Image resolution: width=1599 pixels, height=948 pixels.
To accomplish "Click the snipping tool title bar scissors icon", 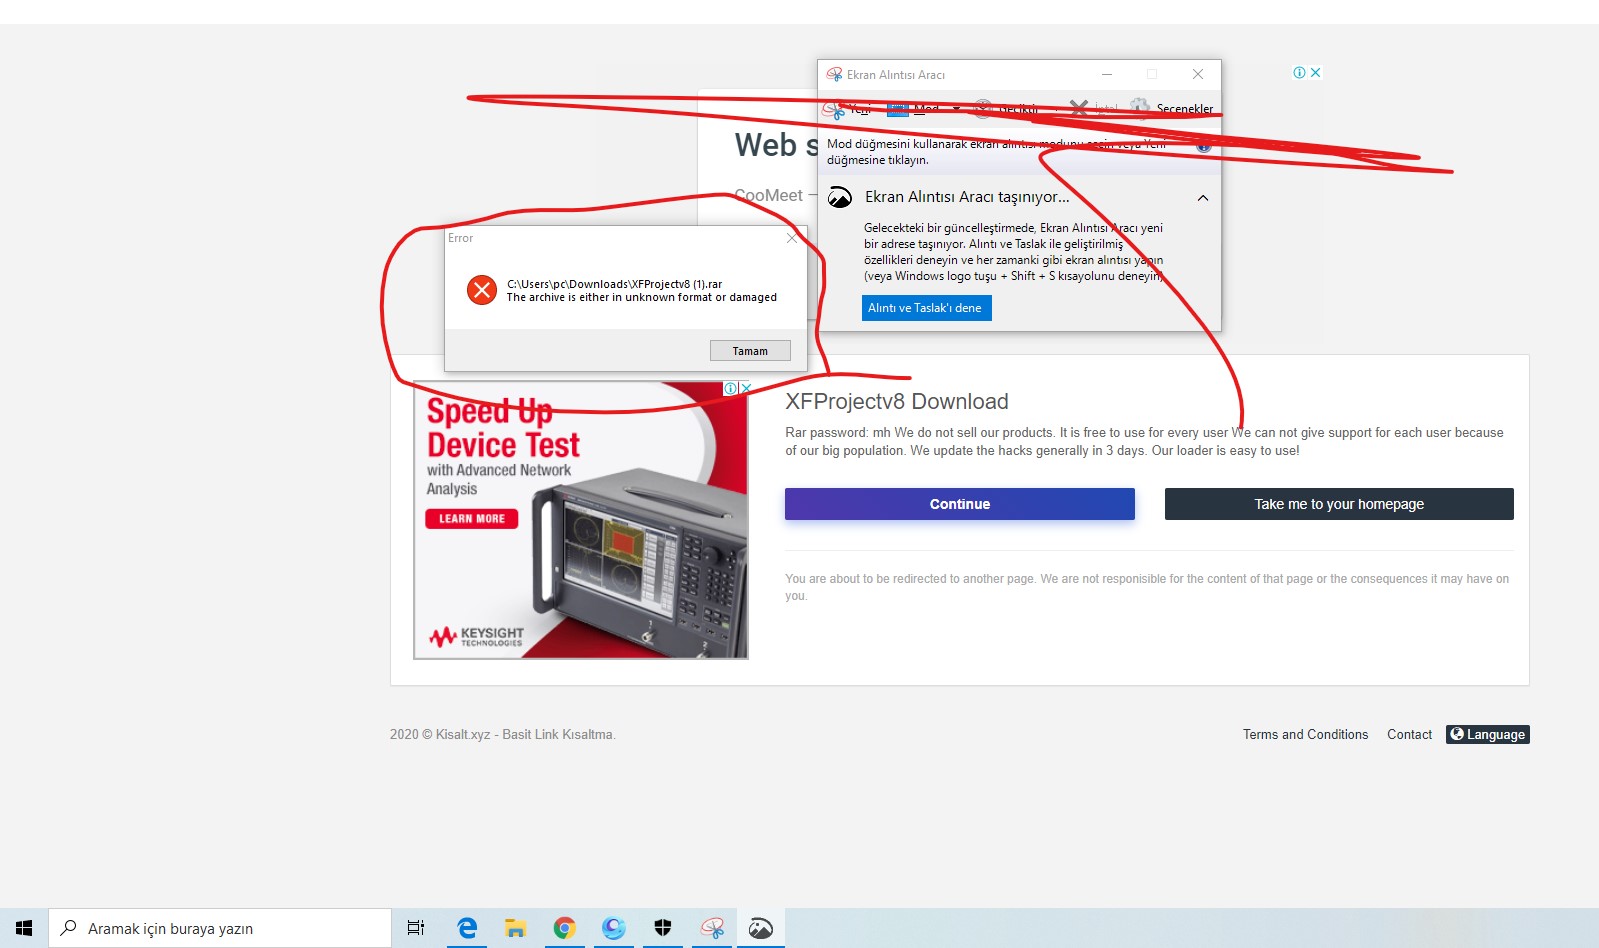I will [834, 74].
